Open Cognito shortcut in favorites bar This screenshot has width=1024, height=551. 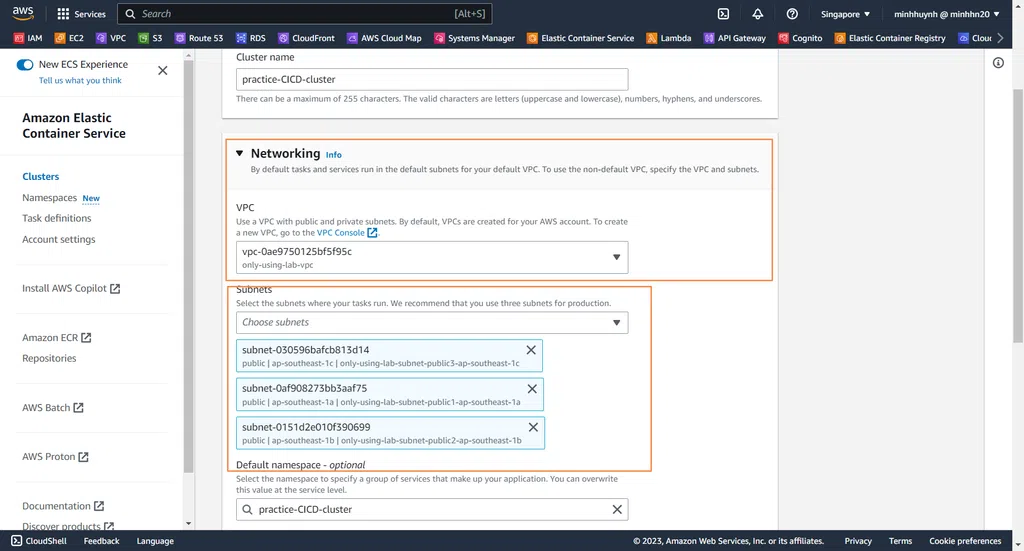point(800,38)
